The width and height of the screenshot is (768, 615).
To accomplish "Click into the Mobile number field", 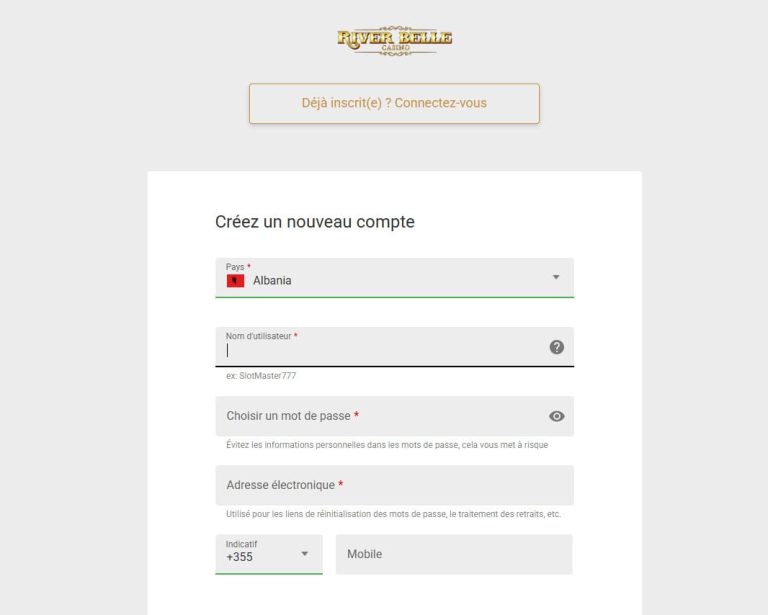I will 454,554.
